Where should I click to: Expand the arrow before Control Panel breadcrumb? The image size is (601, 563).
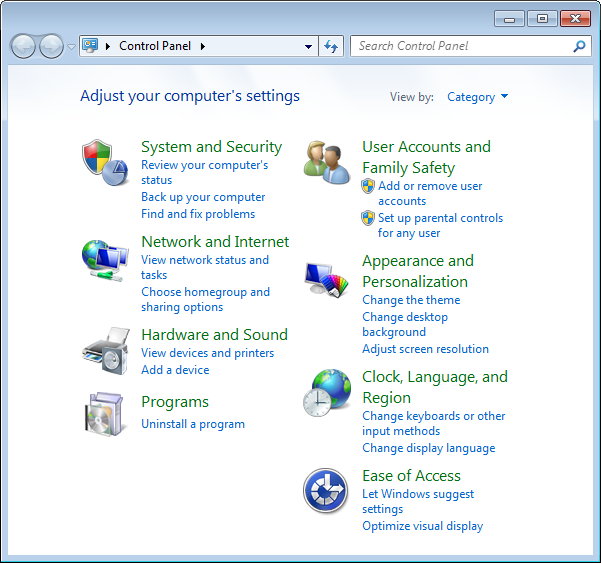(108, 46)
